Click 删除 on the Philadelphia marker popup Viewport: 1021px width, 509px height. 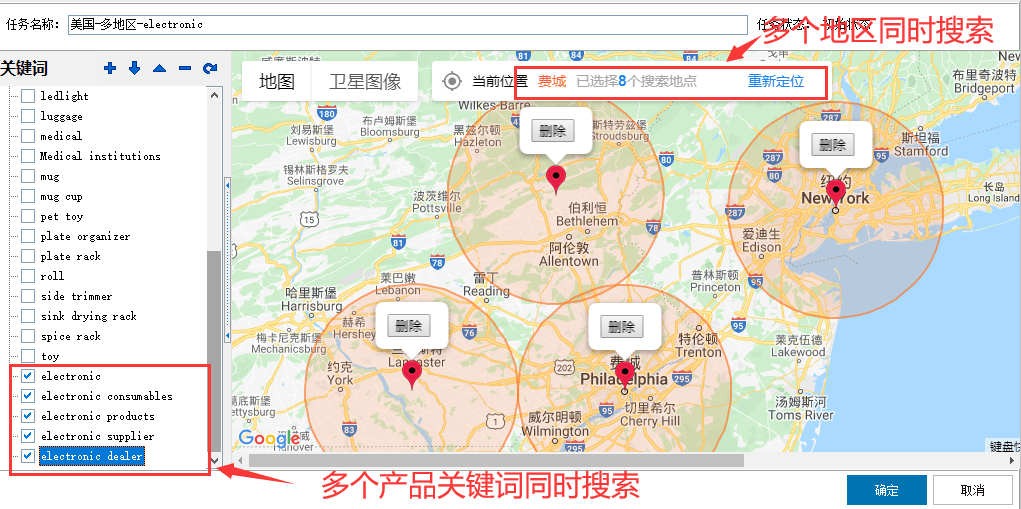(x=622, y=327)
